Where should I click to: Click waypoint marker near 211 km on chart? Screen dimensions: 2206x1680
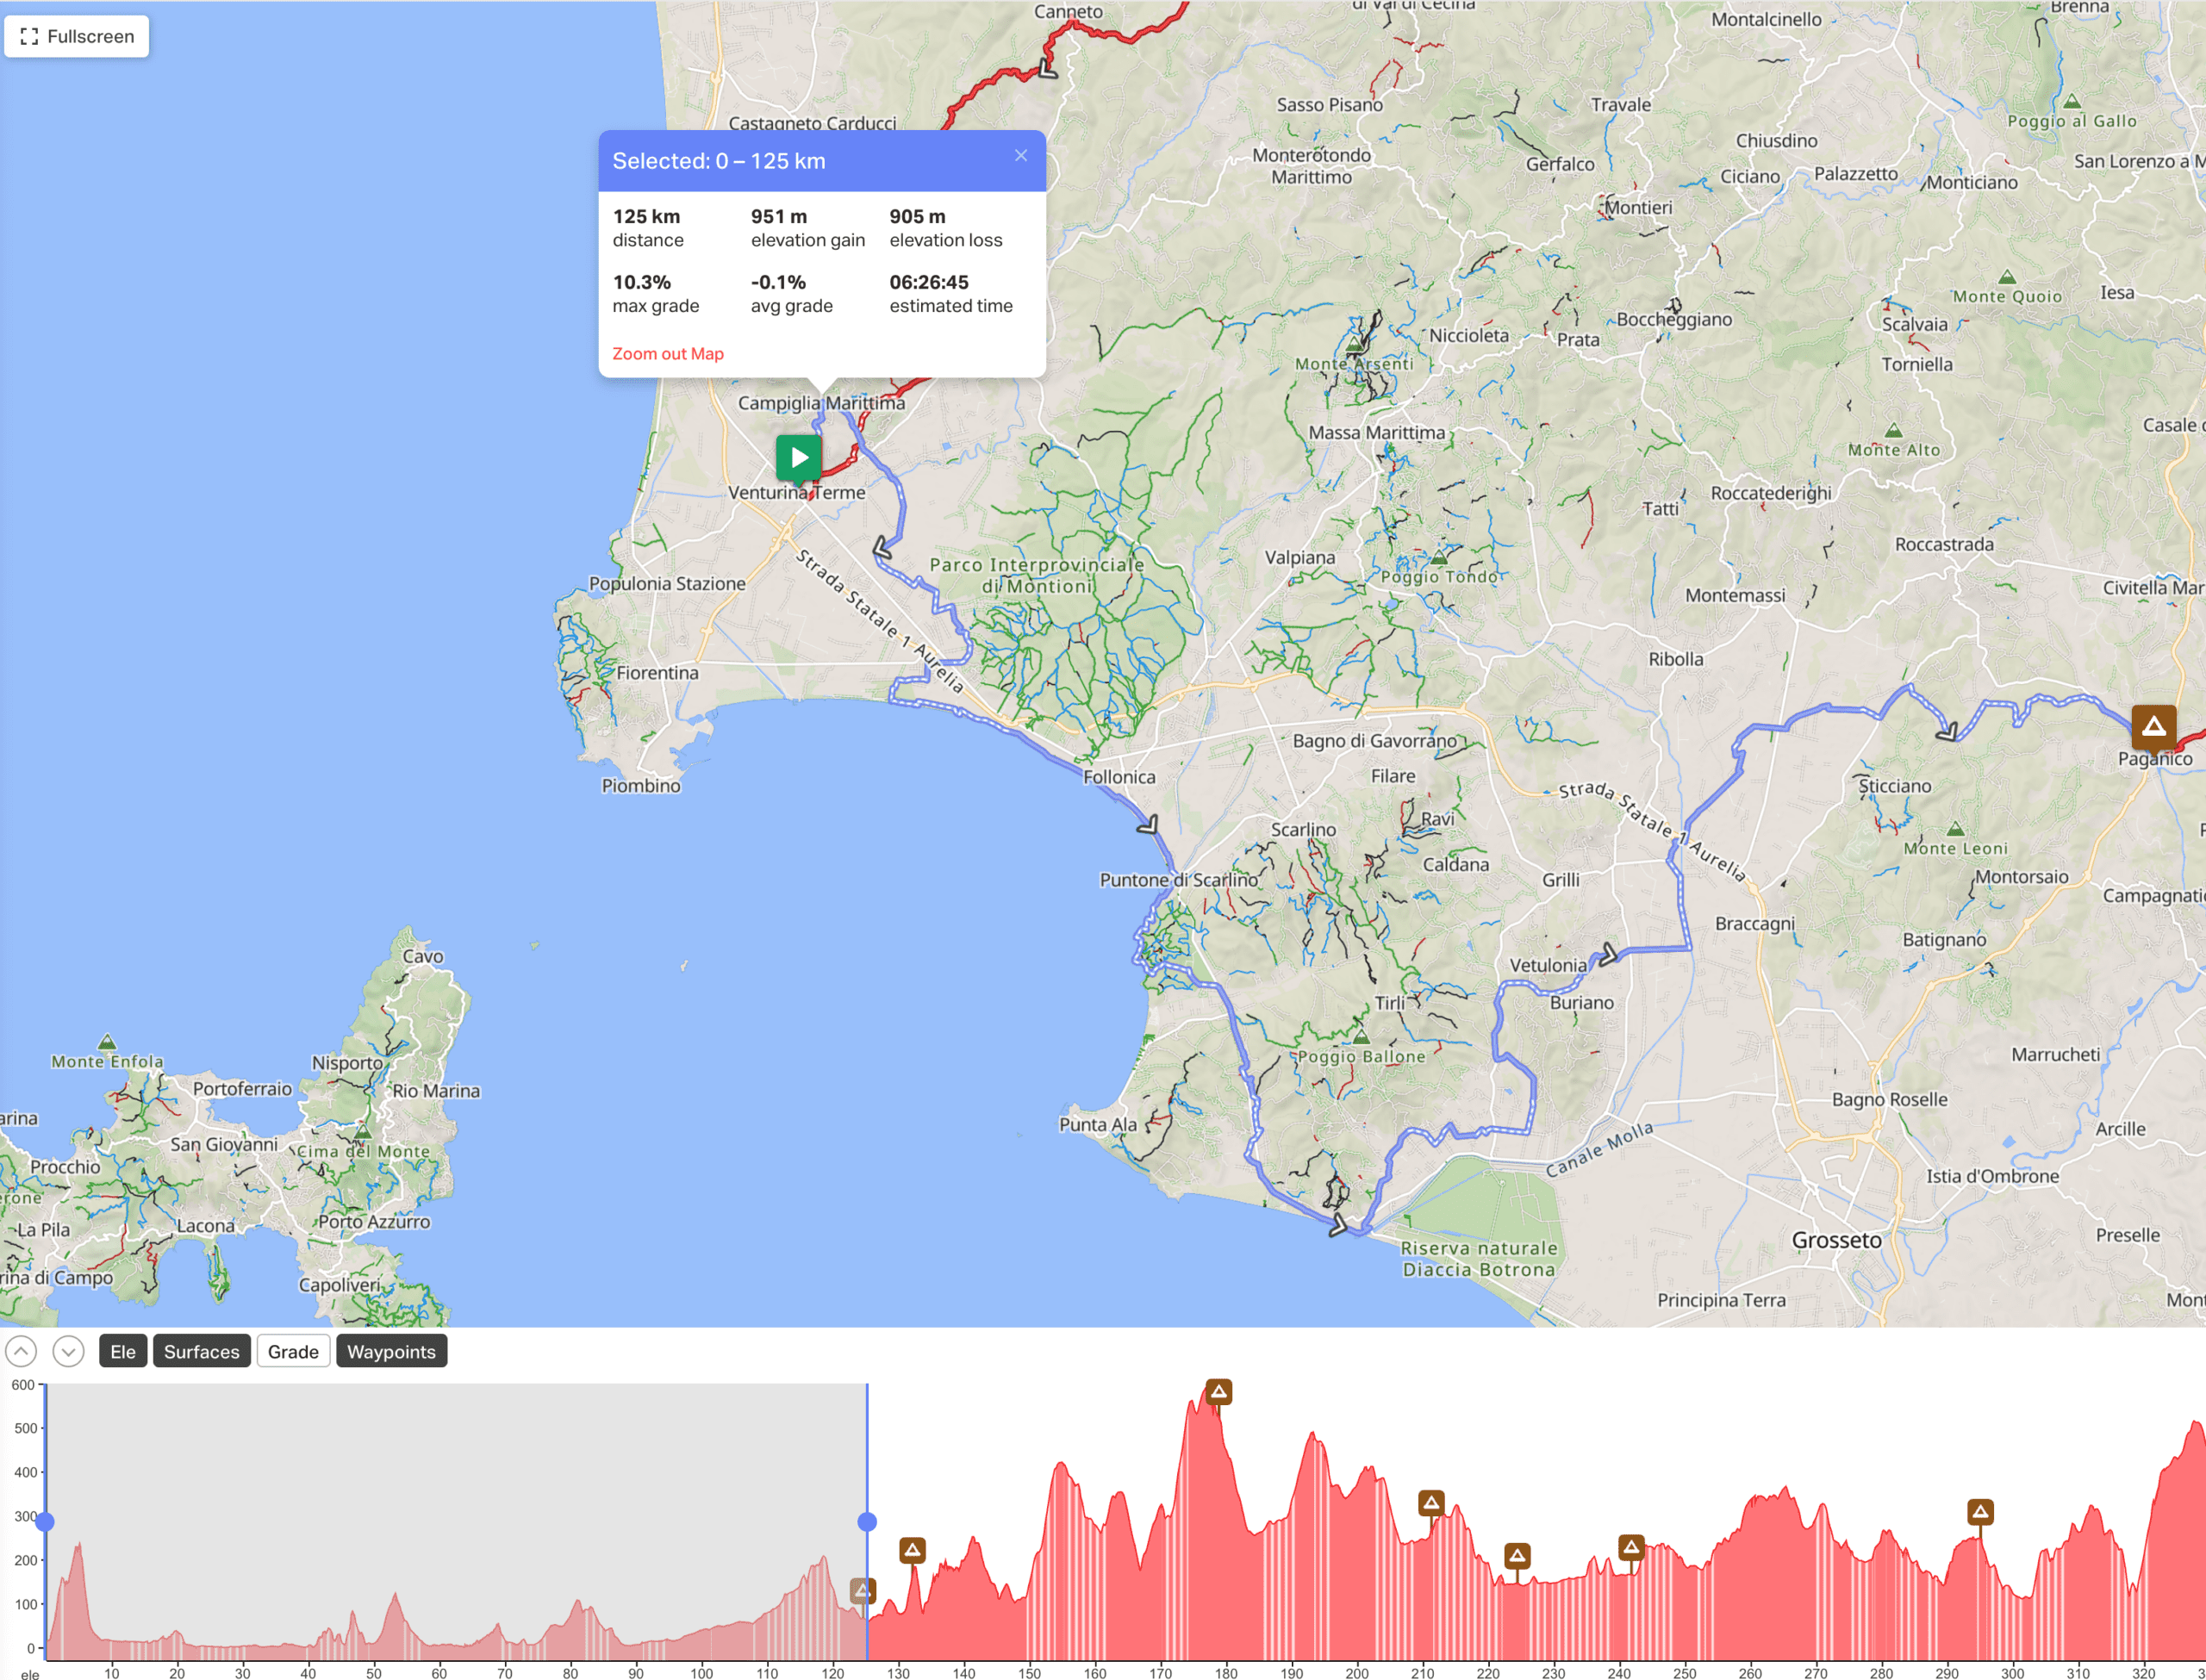tap(1431, 1503)
